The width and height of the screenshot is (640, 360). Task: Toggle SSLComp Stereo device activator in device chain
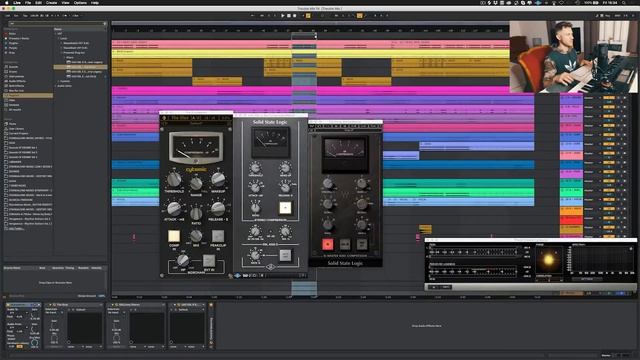pos(113,305)
